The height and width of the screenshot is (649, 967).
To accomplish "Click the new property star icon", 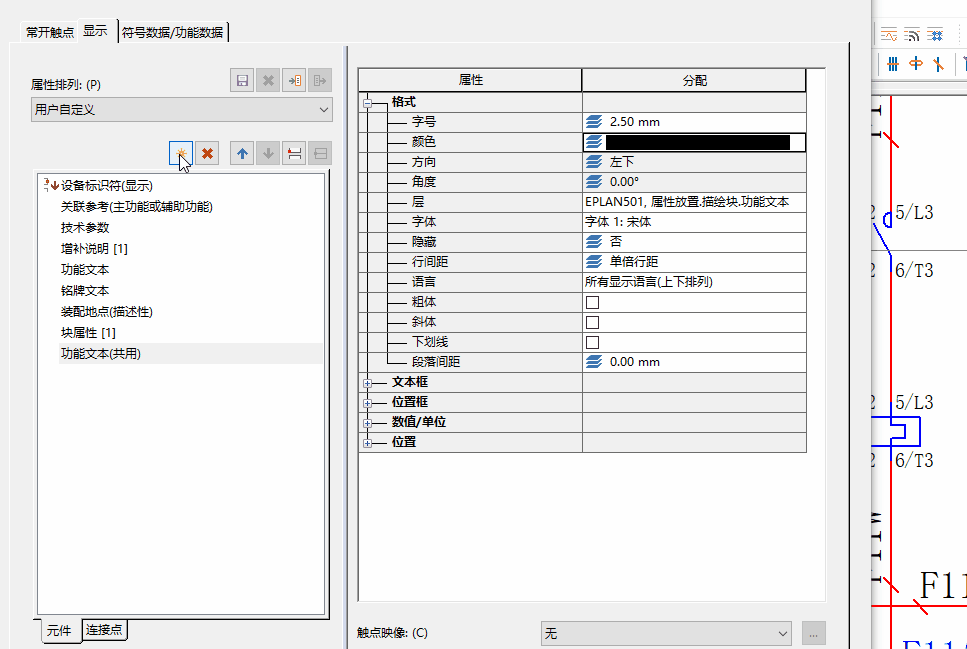I will pos(181,153).
